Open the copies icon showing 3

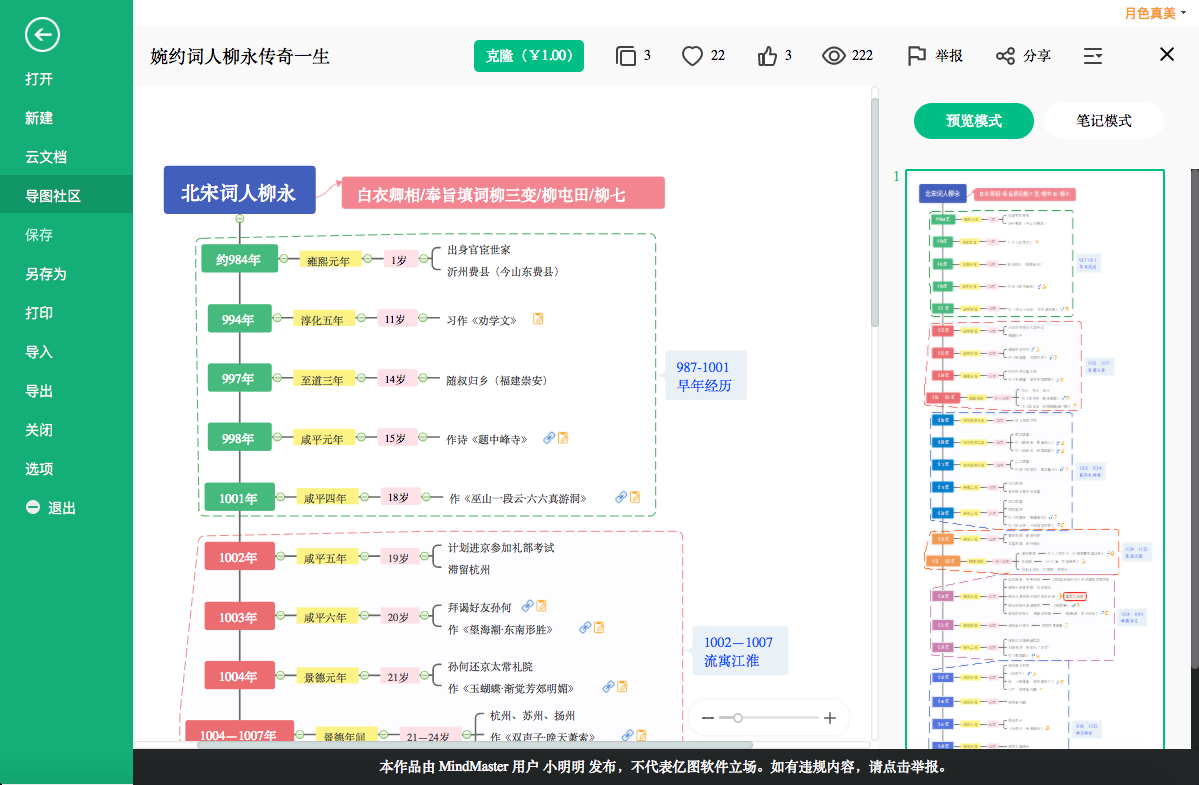pos(625,56)
